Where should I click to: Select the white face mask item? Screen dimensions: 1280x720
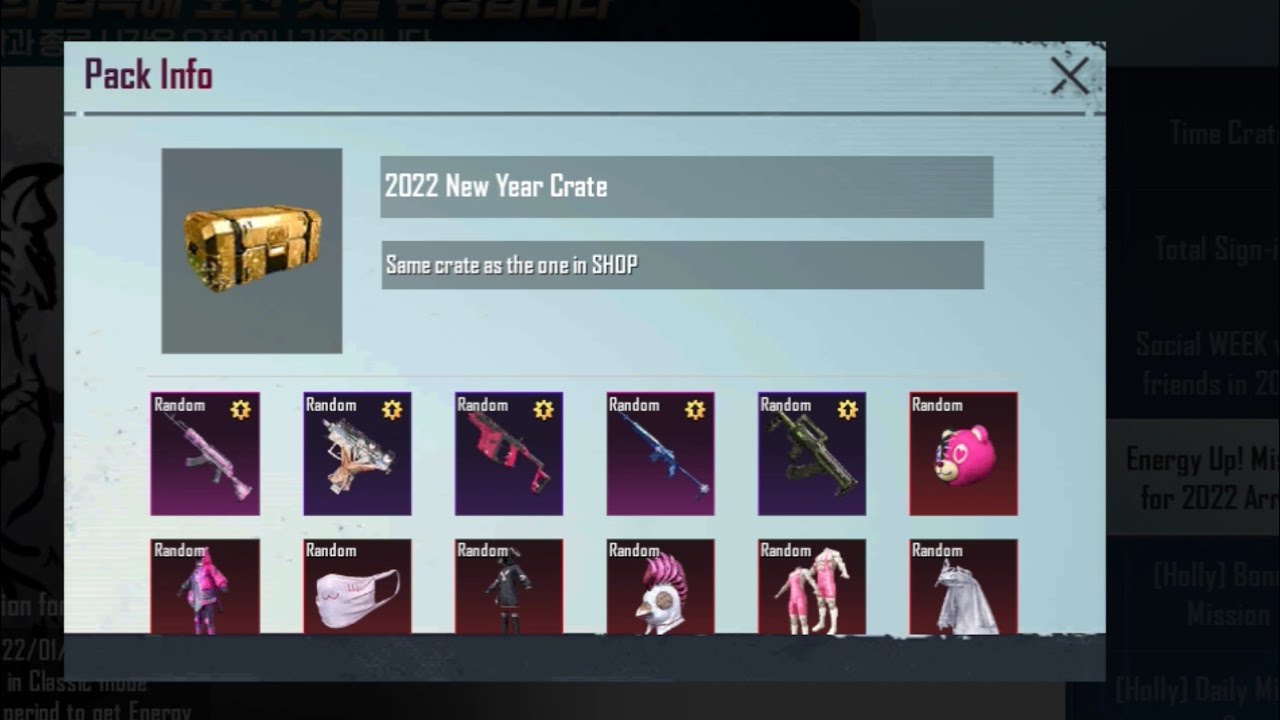(357, 587)
